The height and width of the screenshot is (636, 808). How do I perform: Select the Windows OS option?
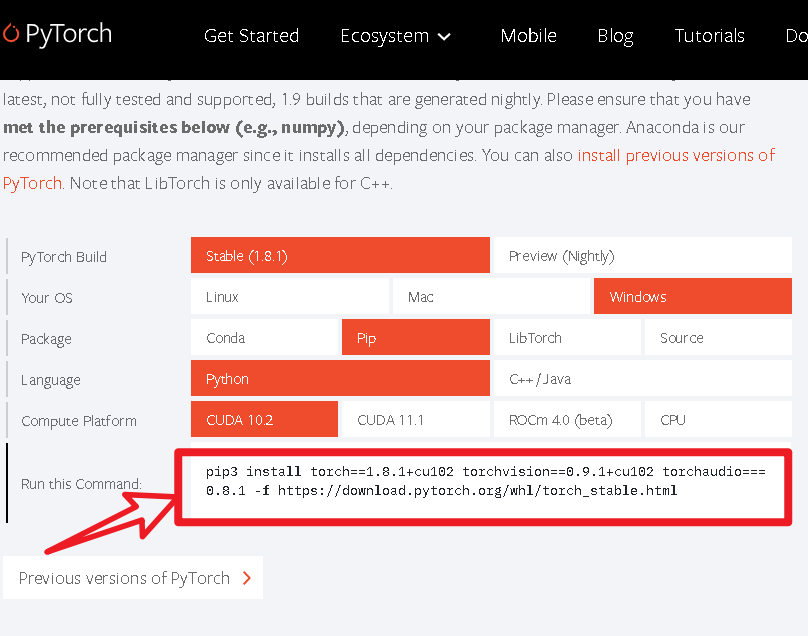tap(692, 296)
